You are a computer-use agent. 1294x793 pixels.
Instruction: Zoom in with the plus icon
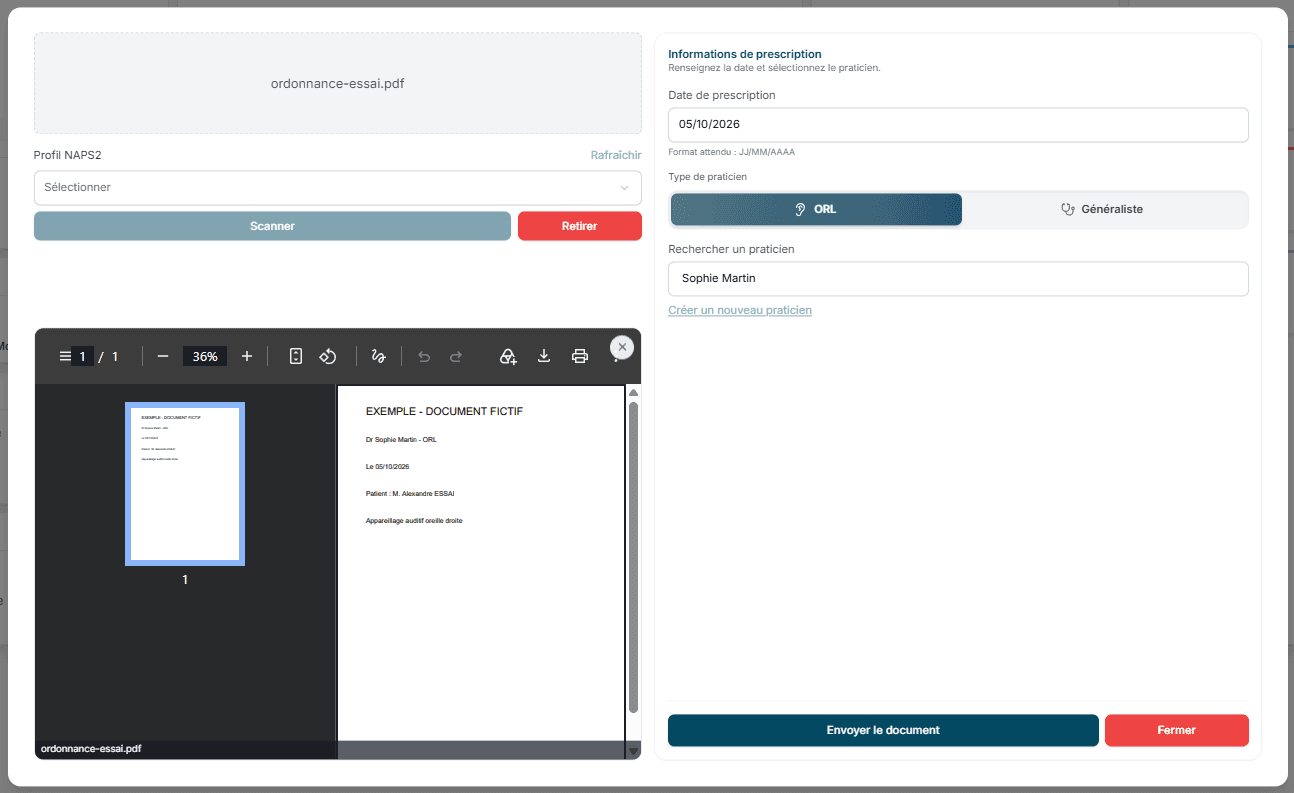(x=247, y=356)
